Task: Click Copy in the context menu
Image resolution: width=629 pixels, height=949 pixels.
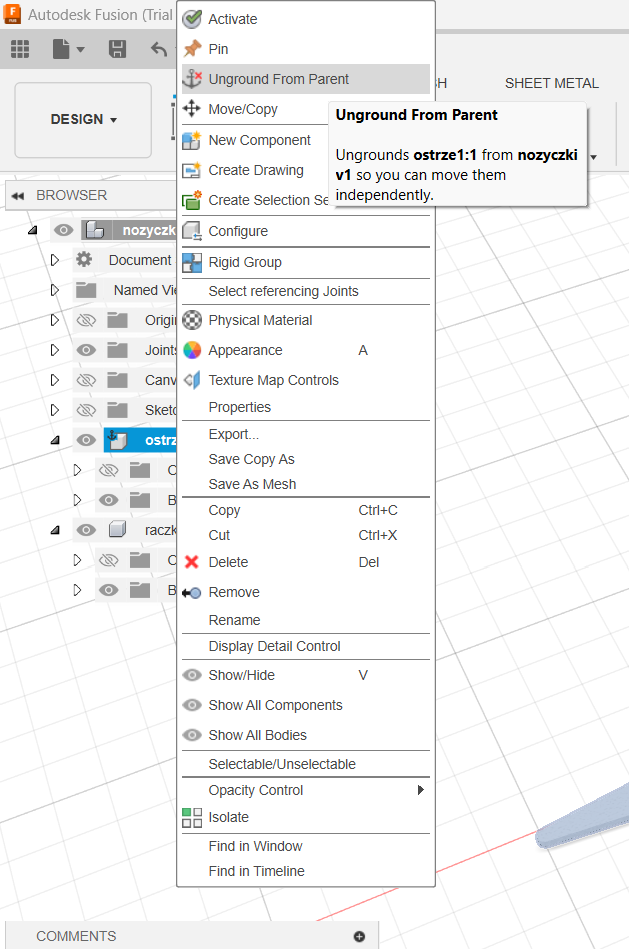Action: pos(225,510)
